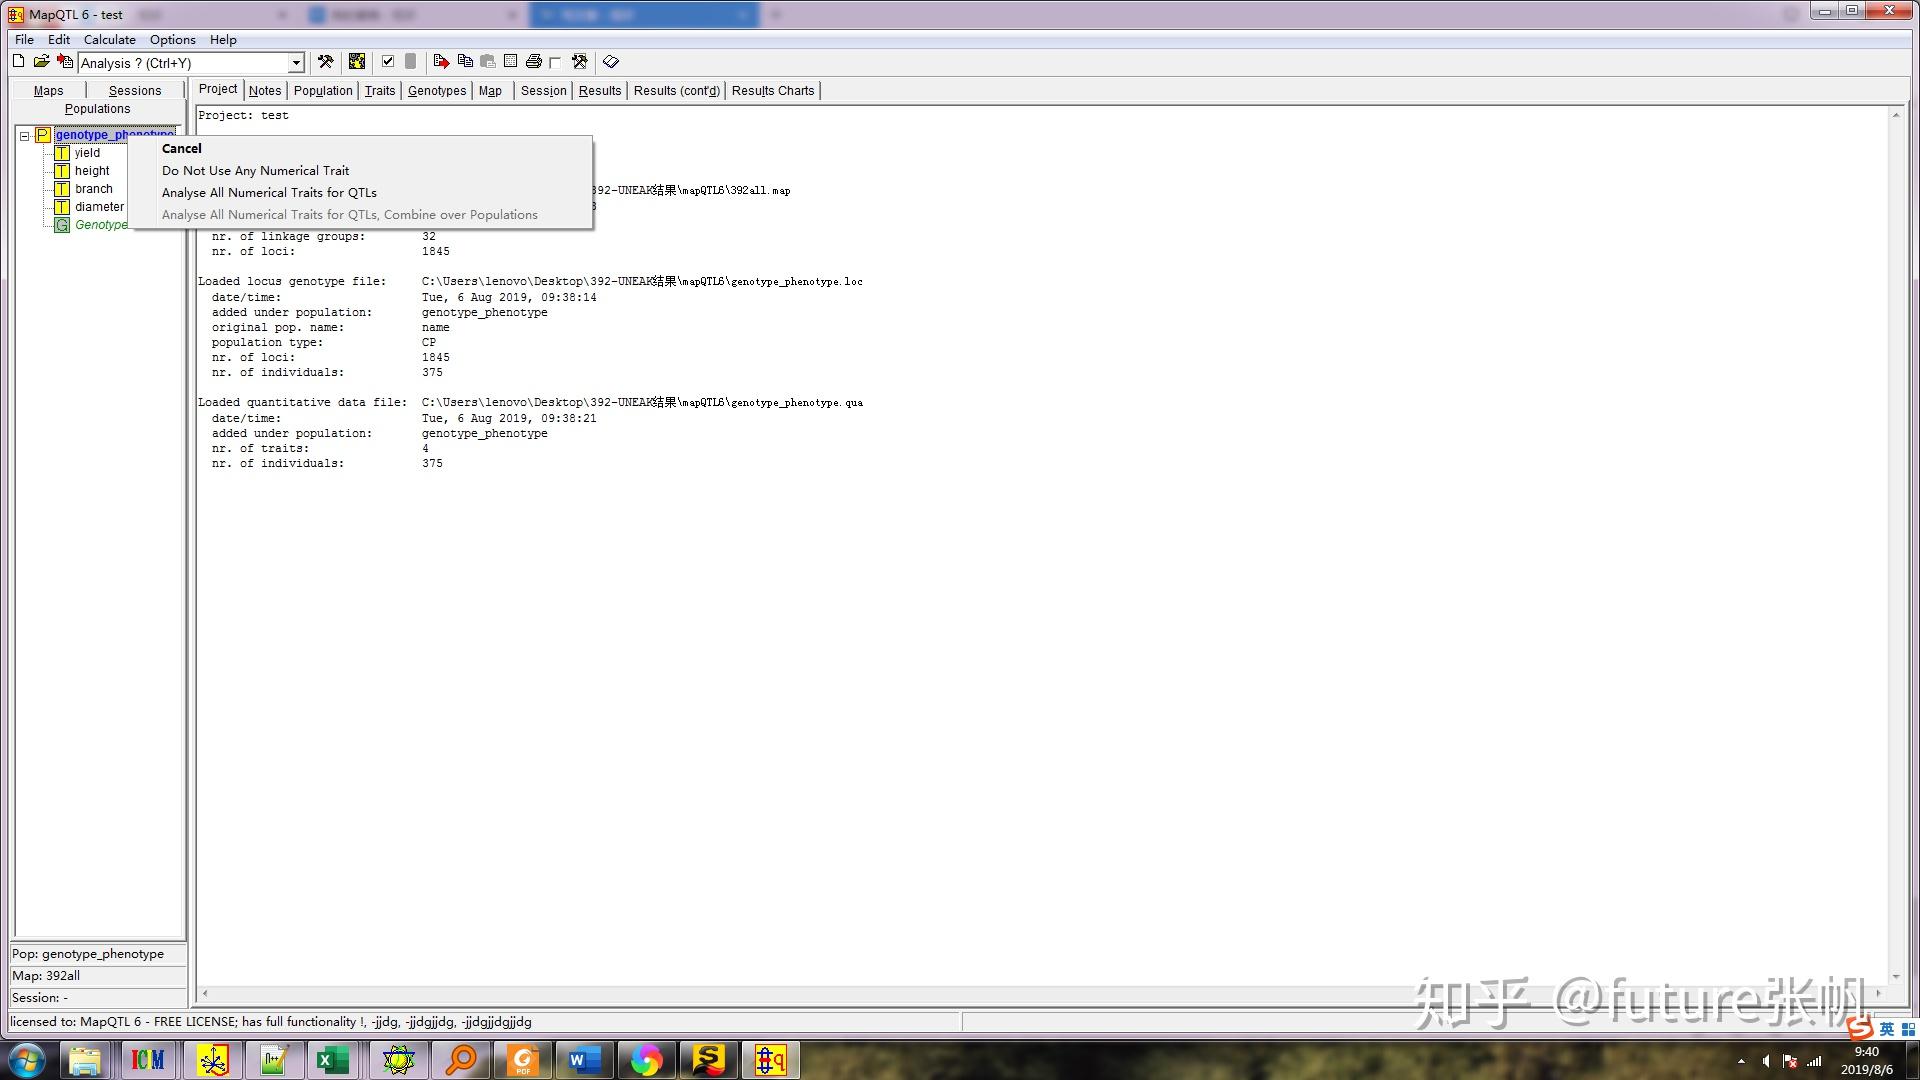This screenshot has width=1920, height=1080.
Task: Open the Analysis dropdown arrow
Action: coord(296,63)
